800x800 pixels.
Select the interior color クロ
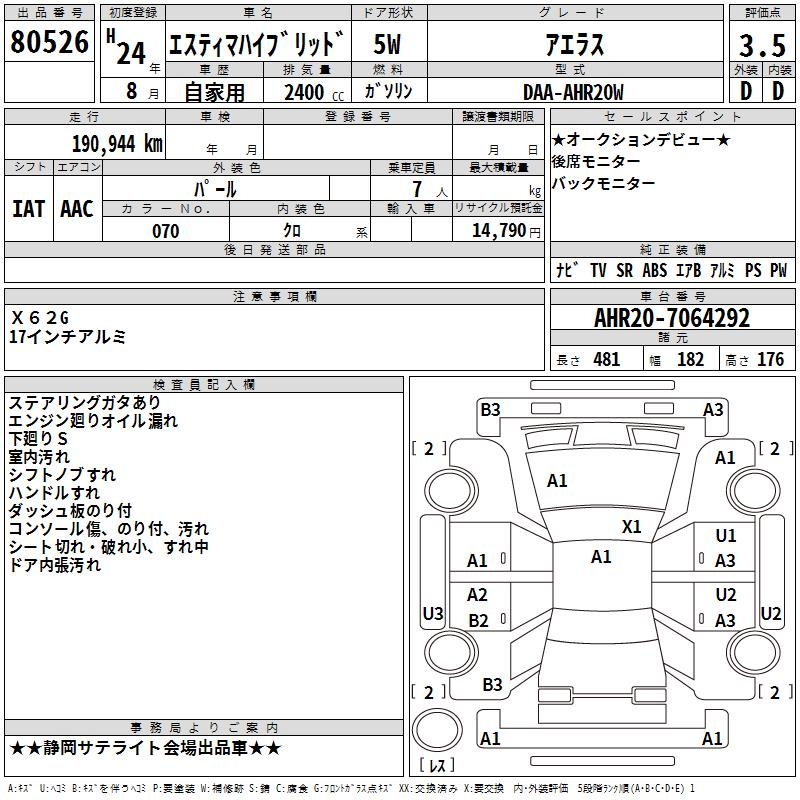pos(292,231)
